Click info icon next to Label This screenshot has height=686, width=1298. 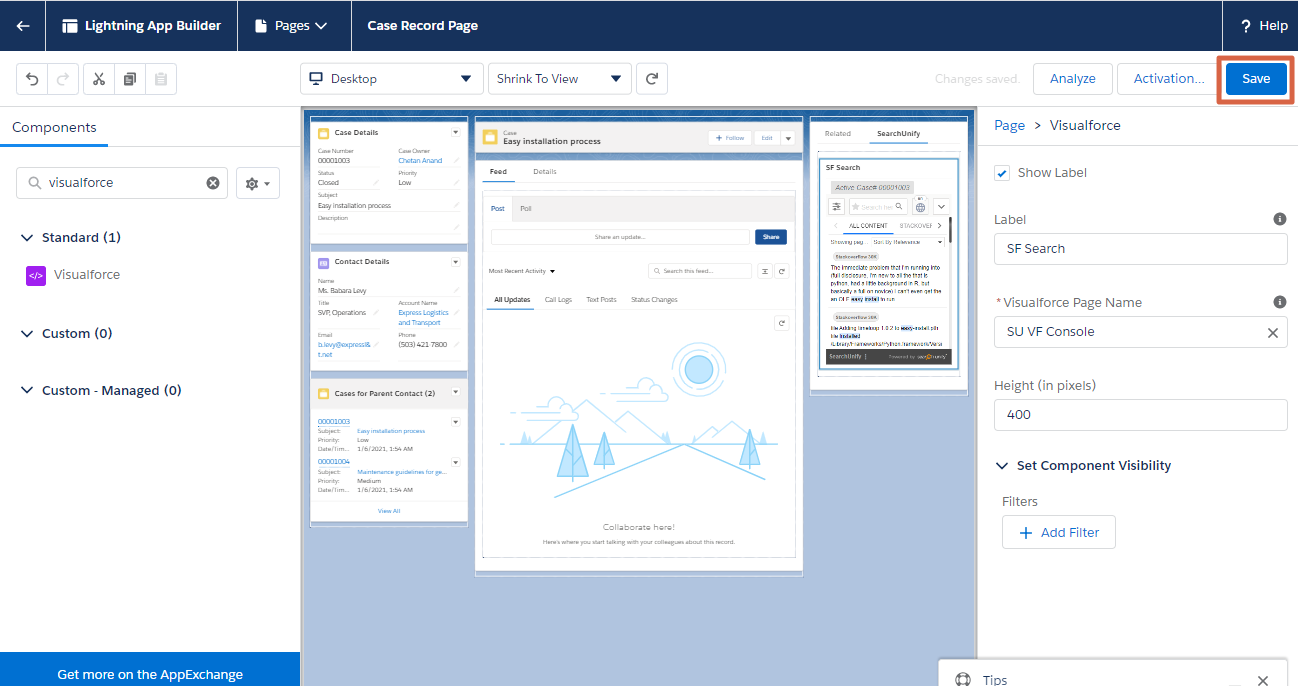point(1279,219)
